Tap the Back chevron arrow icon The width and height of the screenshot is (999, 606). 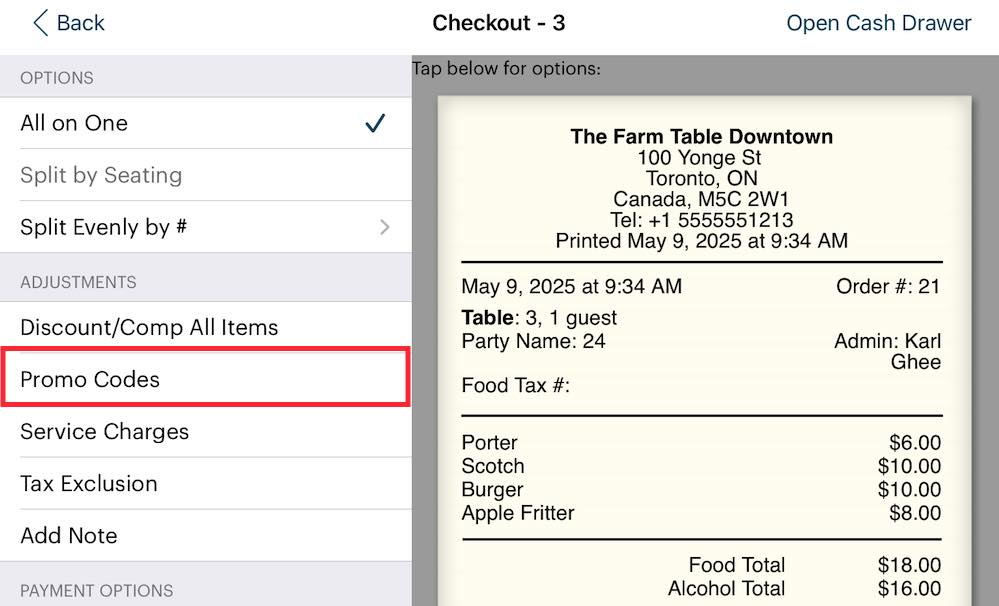[x=40, y=23]
